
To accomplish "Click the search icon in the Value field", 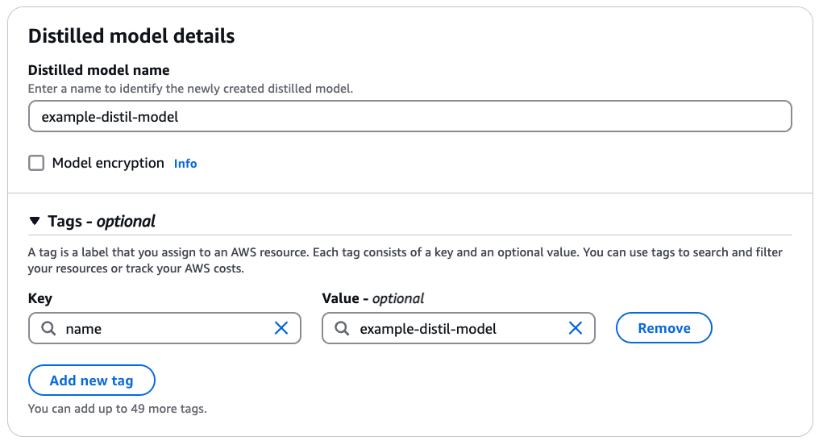I will [341, 328].
